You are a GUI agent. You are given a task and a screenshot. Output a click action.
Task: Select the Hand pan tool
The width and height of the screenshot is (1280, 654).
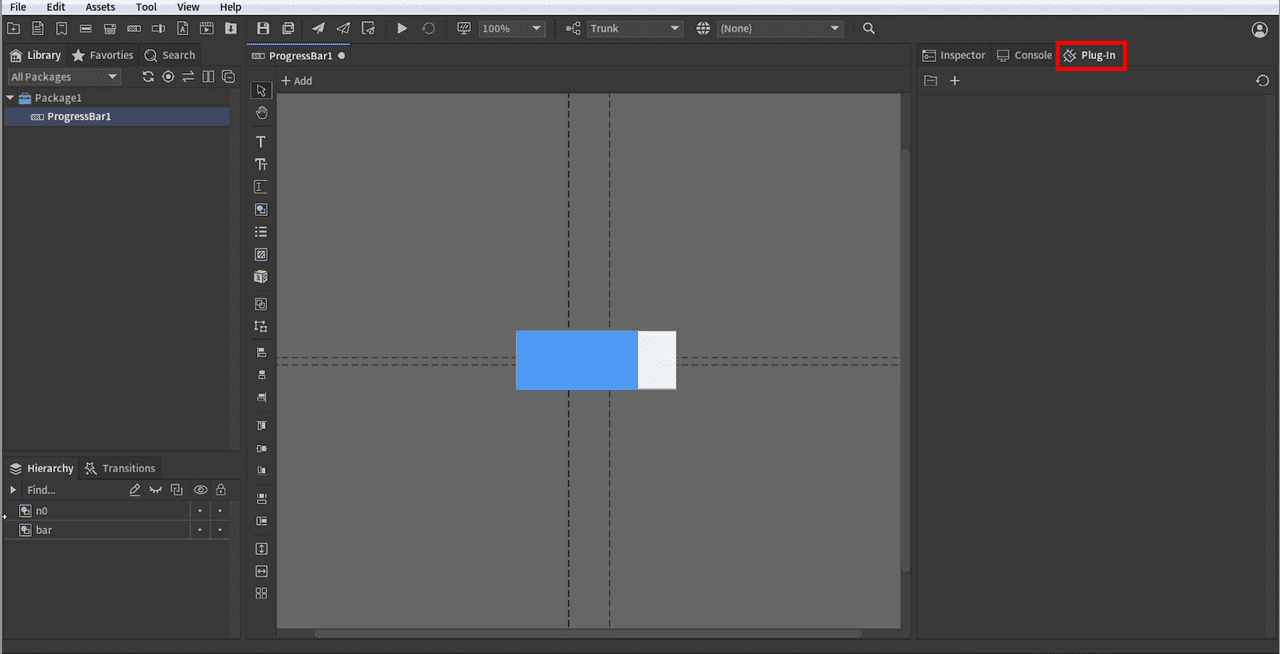coord(261,114)
